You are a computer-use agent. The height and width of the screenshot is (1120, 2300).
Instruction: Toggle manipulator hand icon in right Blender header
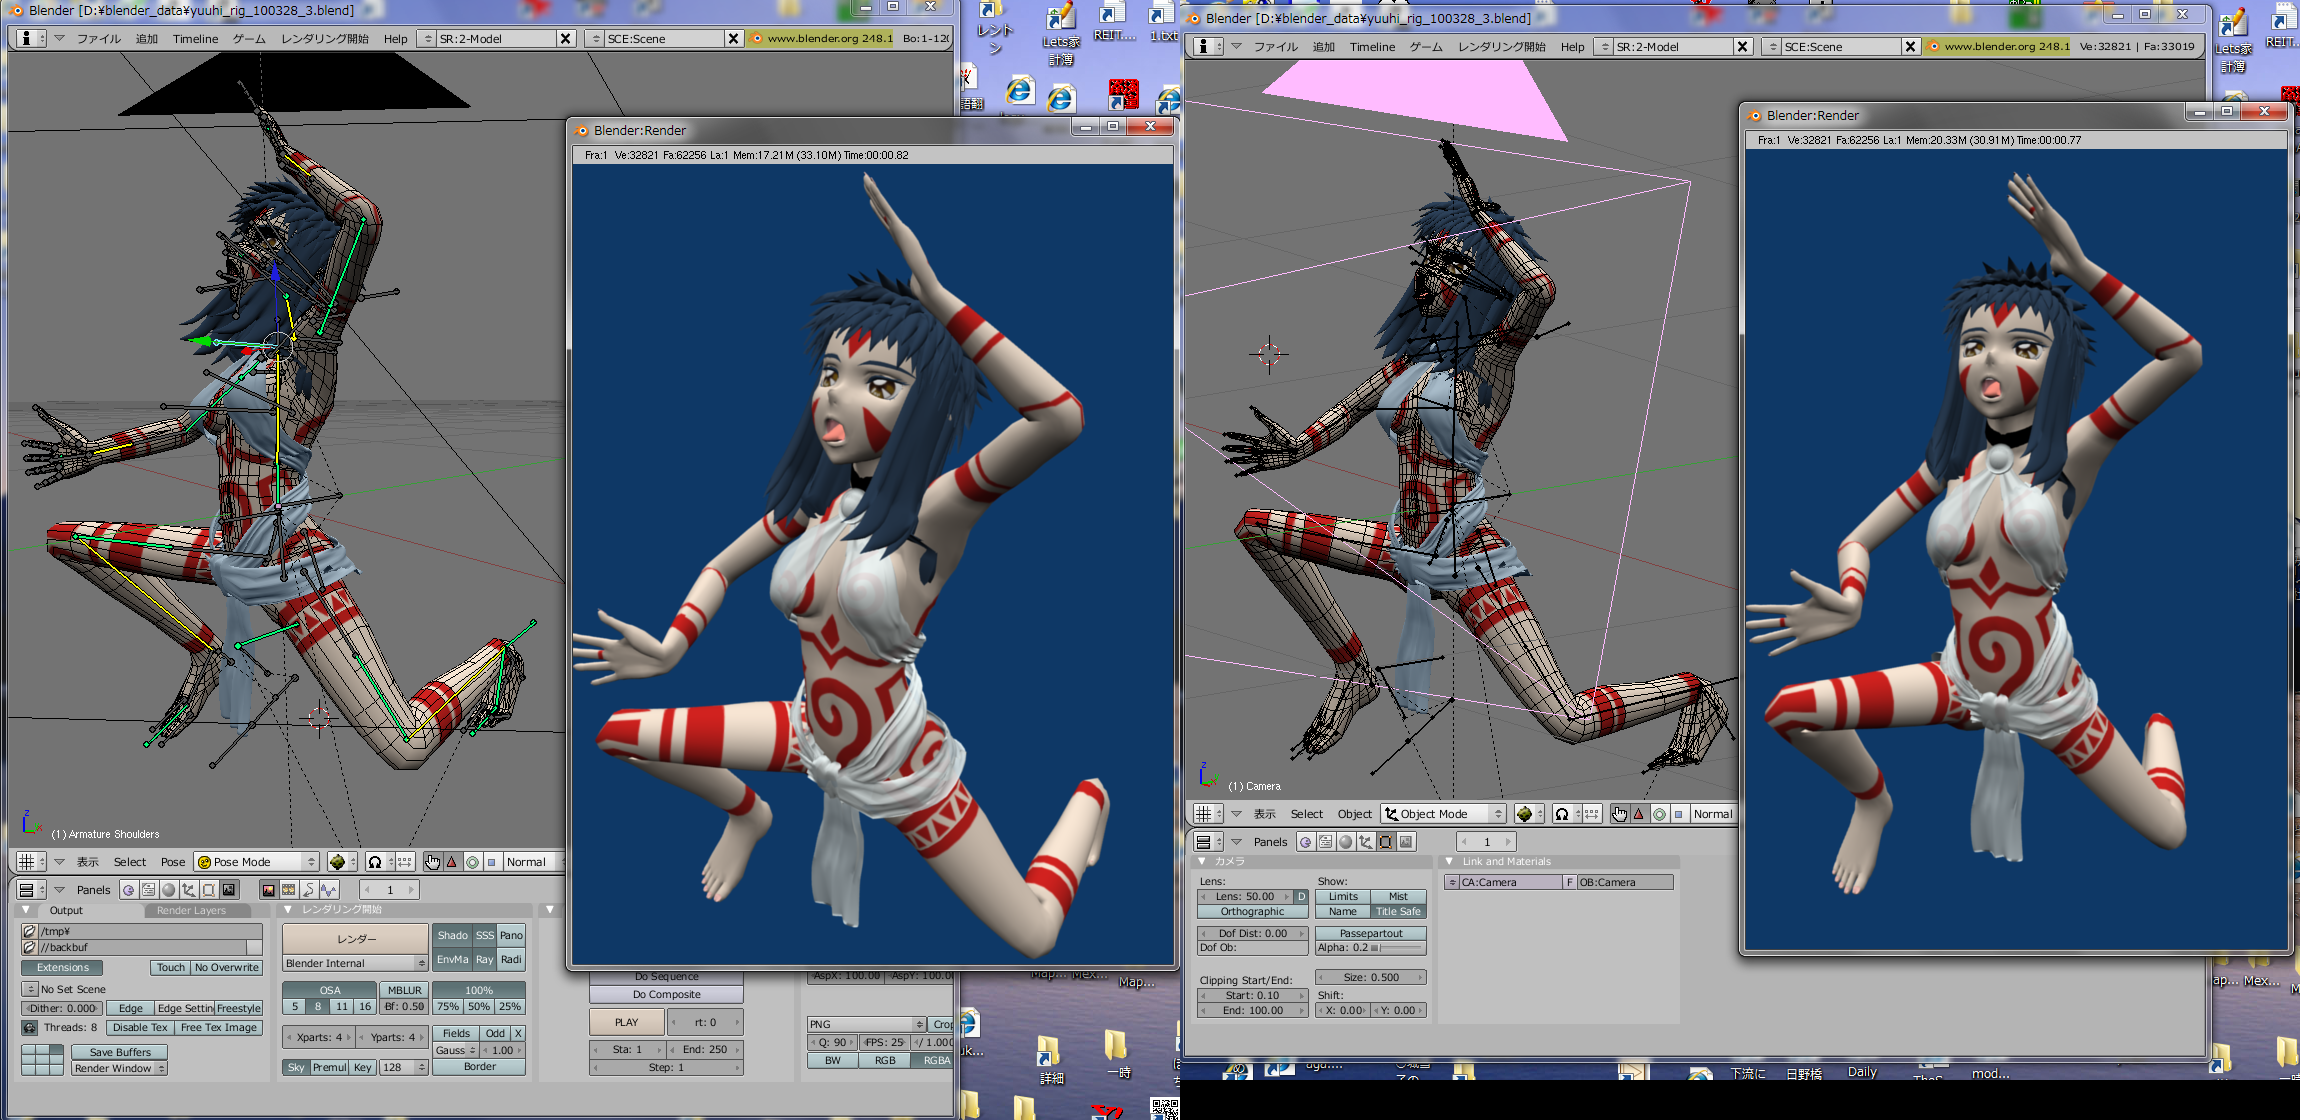(1619, 814)
